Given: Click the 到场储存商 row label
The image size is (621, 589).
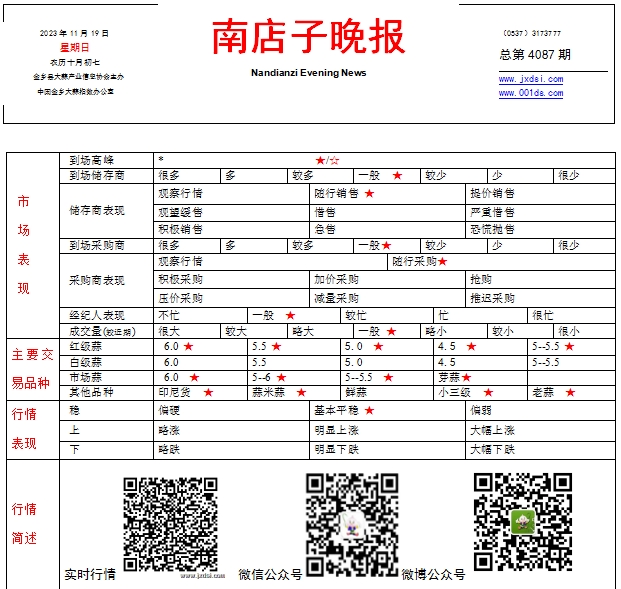Looking at the screenshot, I should coord(97,175).
